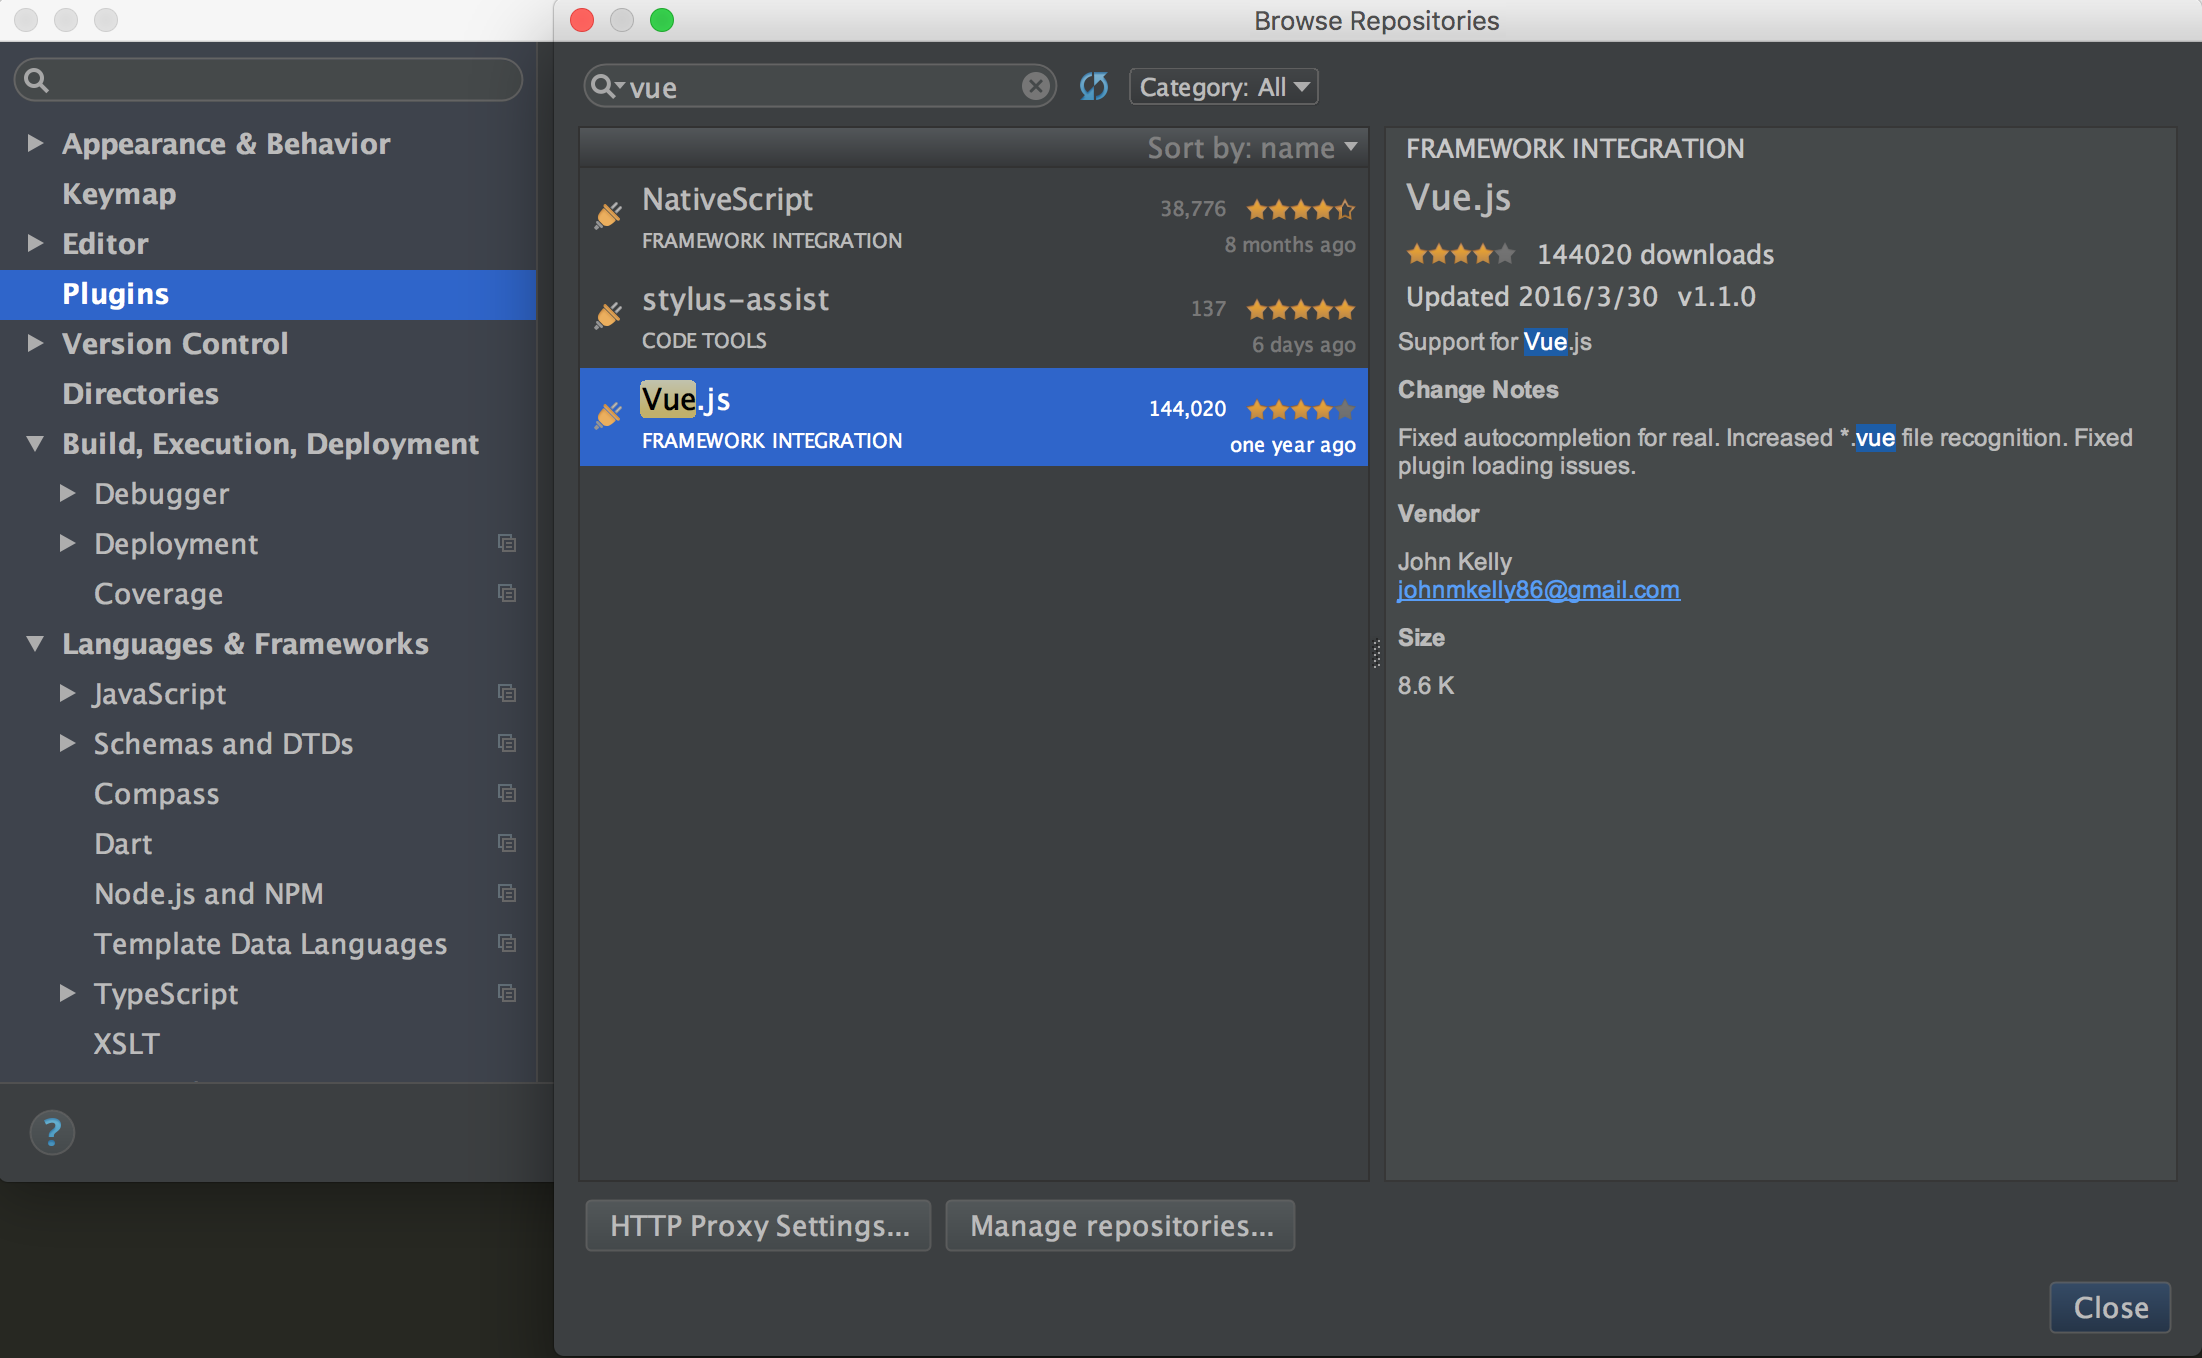Click the 144020 downloads text
2202x1358 pixels.
[1656, 255]
